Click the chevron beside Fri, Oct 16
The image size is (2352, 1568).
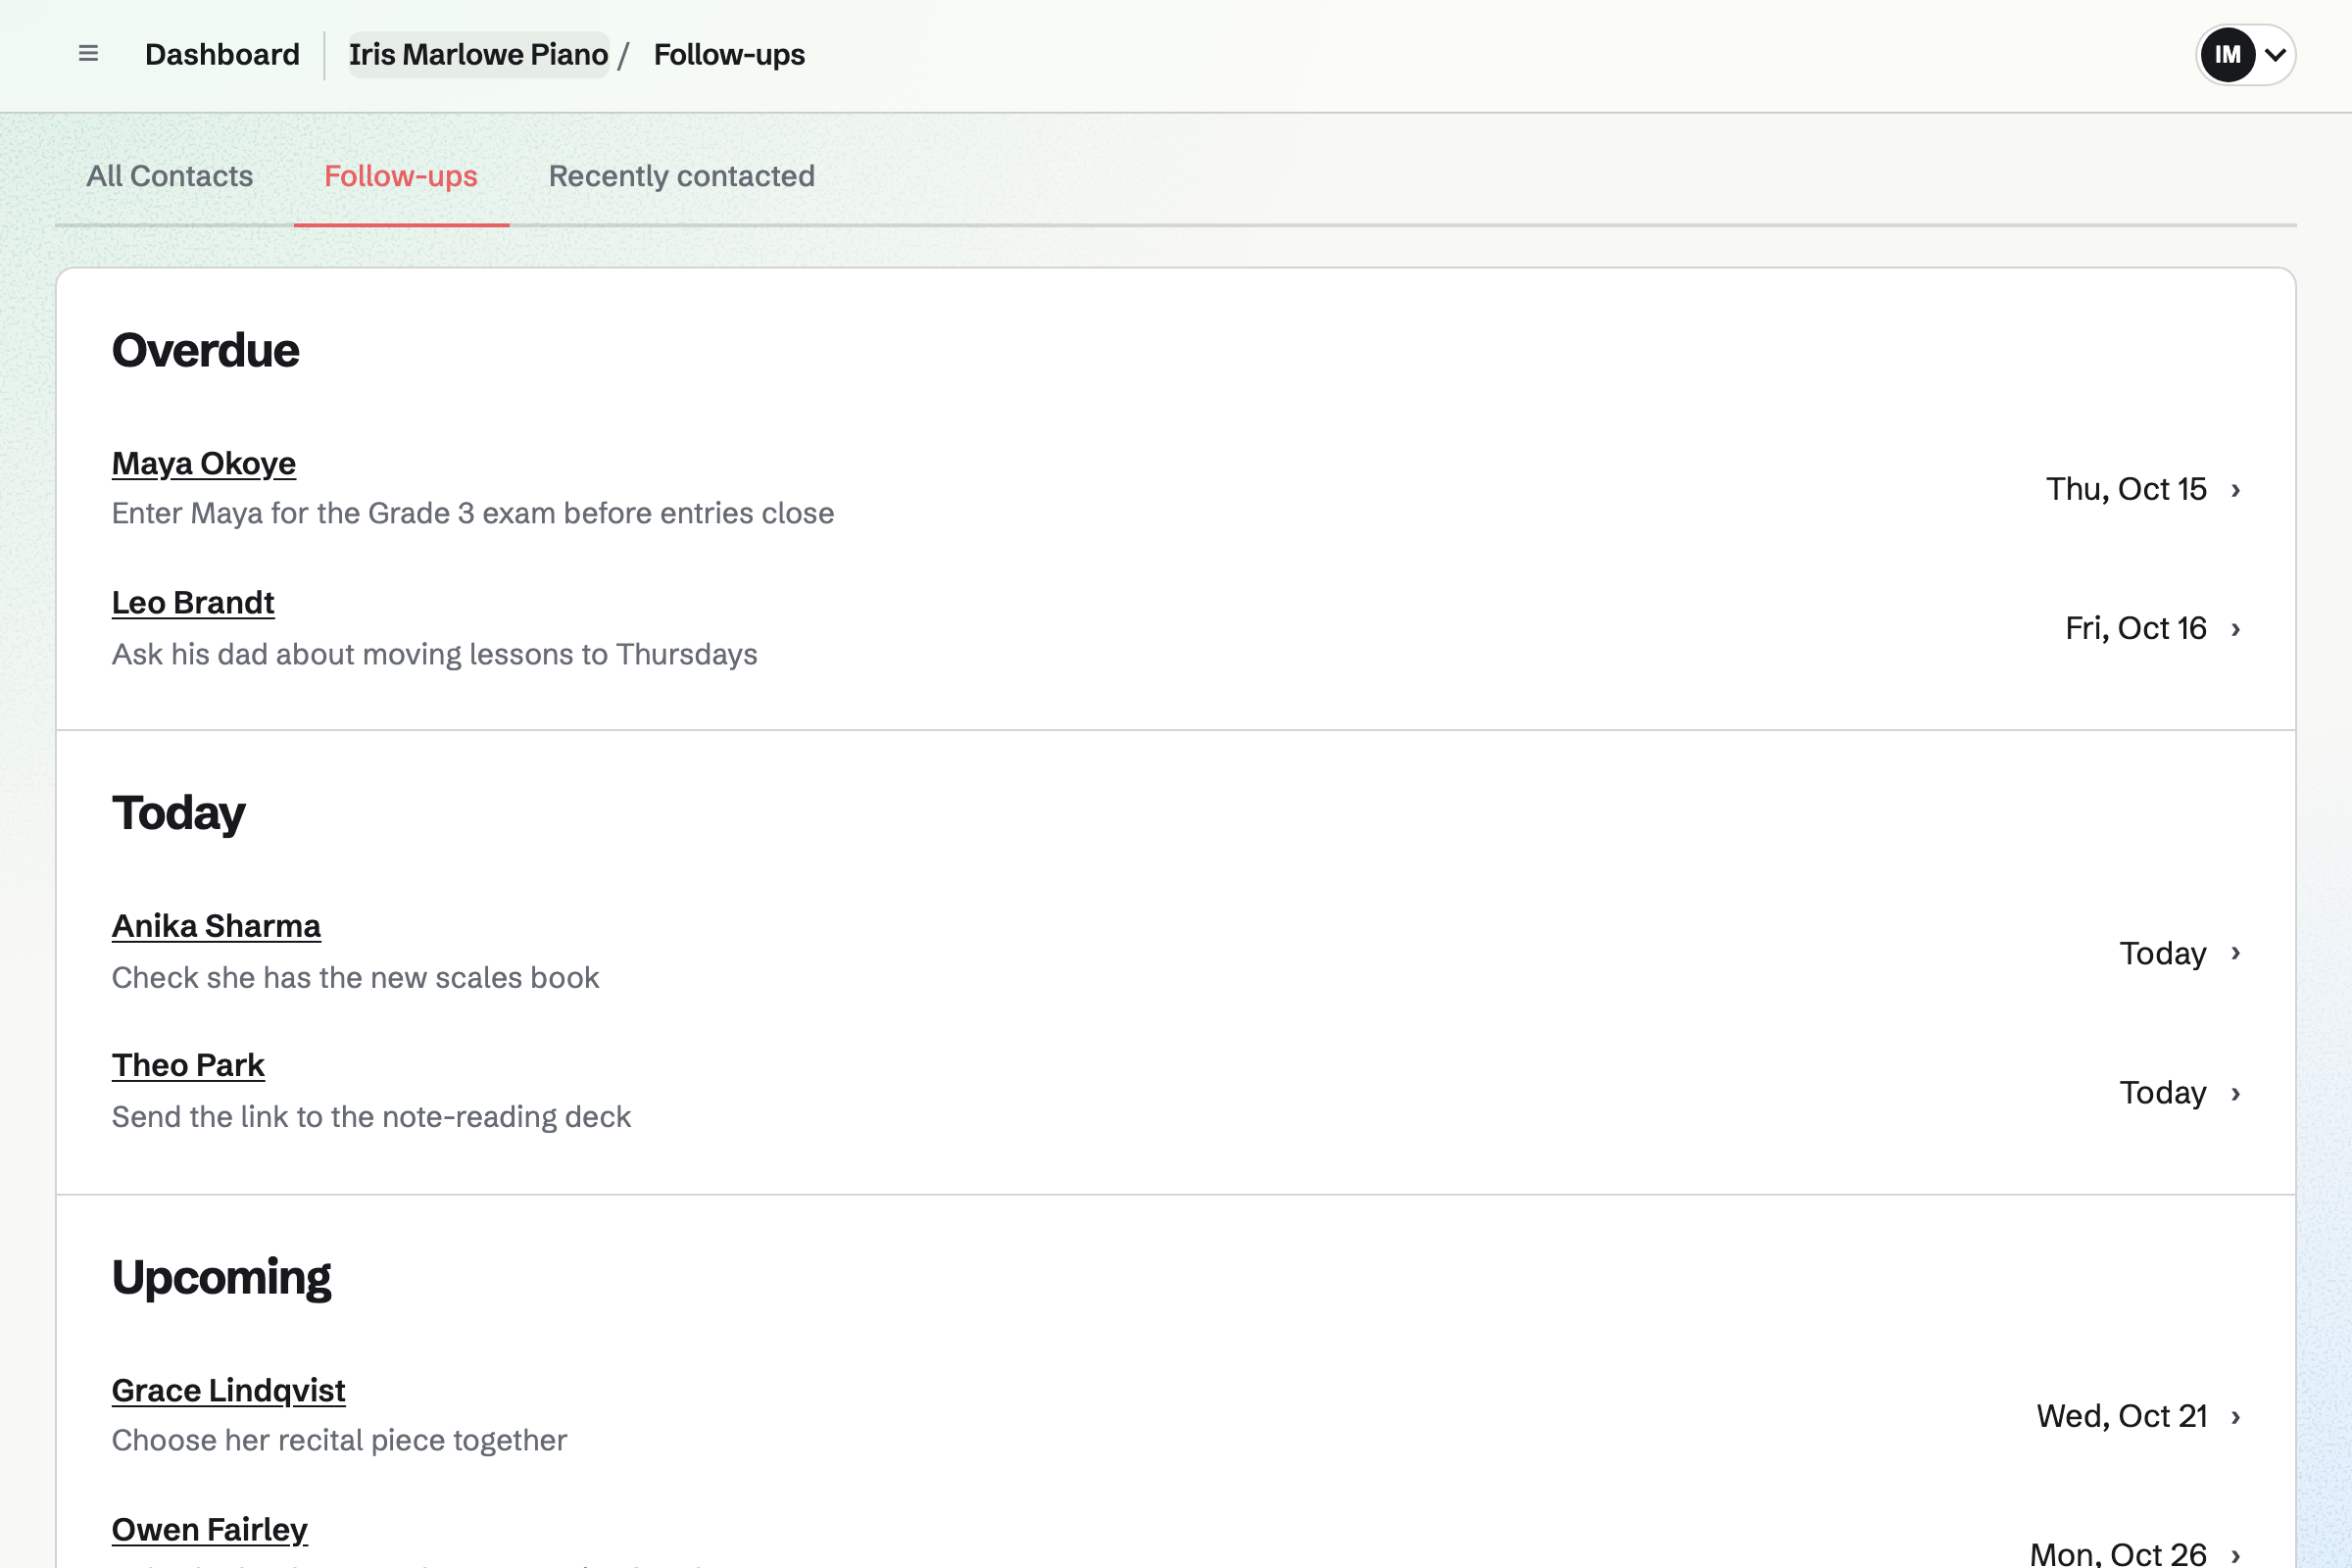2236,629
